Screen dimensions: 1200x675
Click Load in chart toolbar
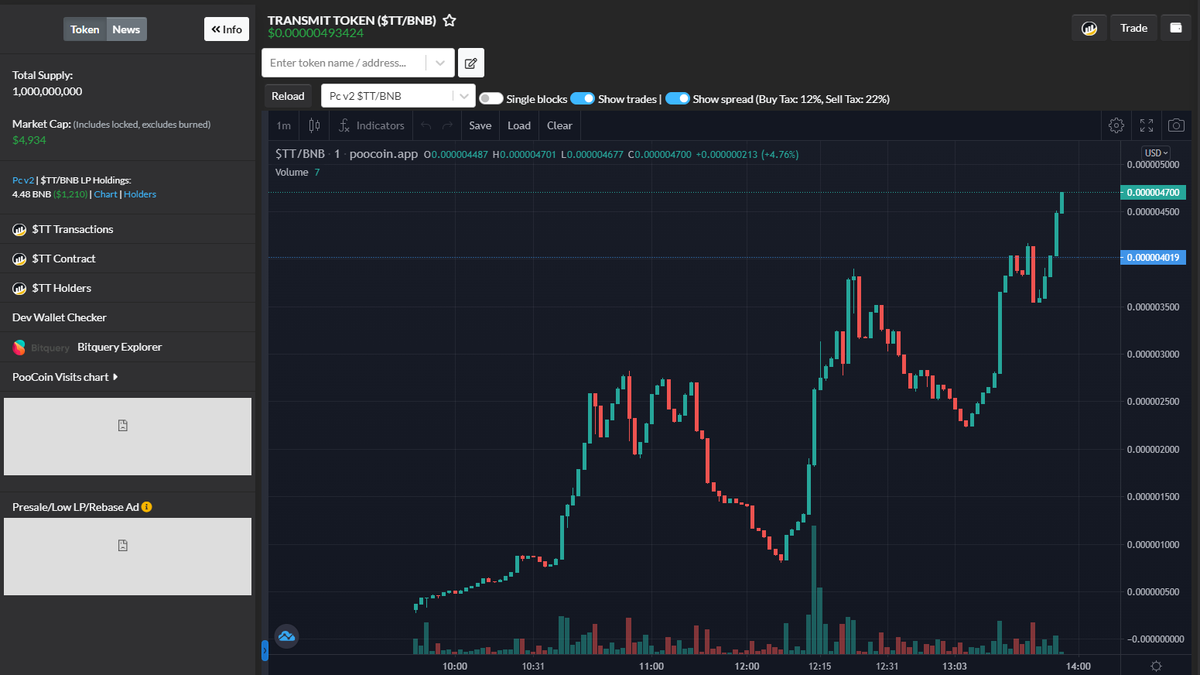519,126
